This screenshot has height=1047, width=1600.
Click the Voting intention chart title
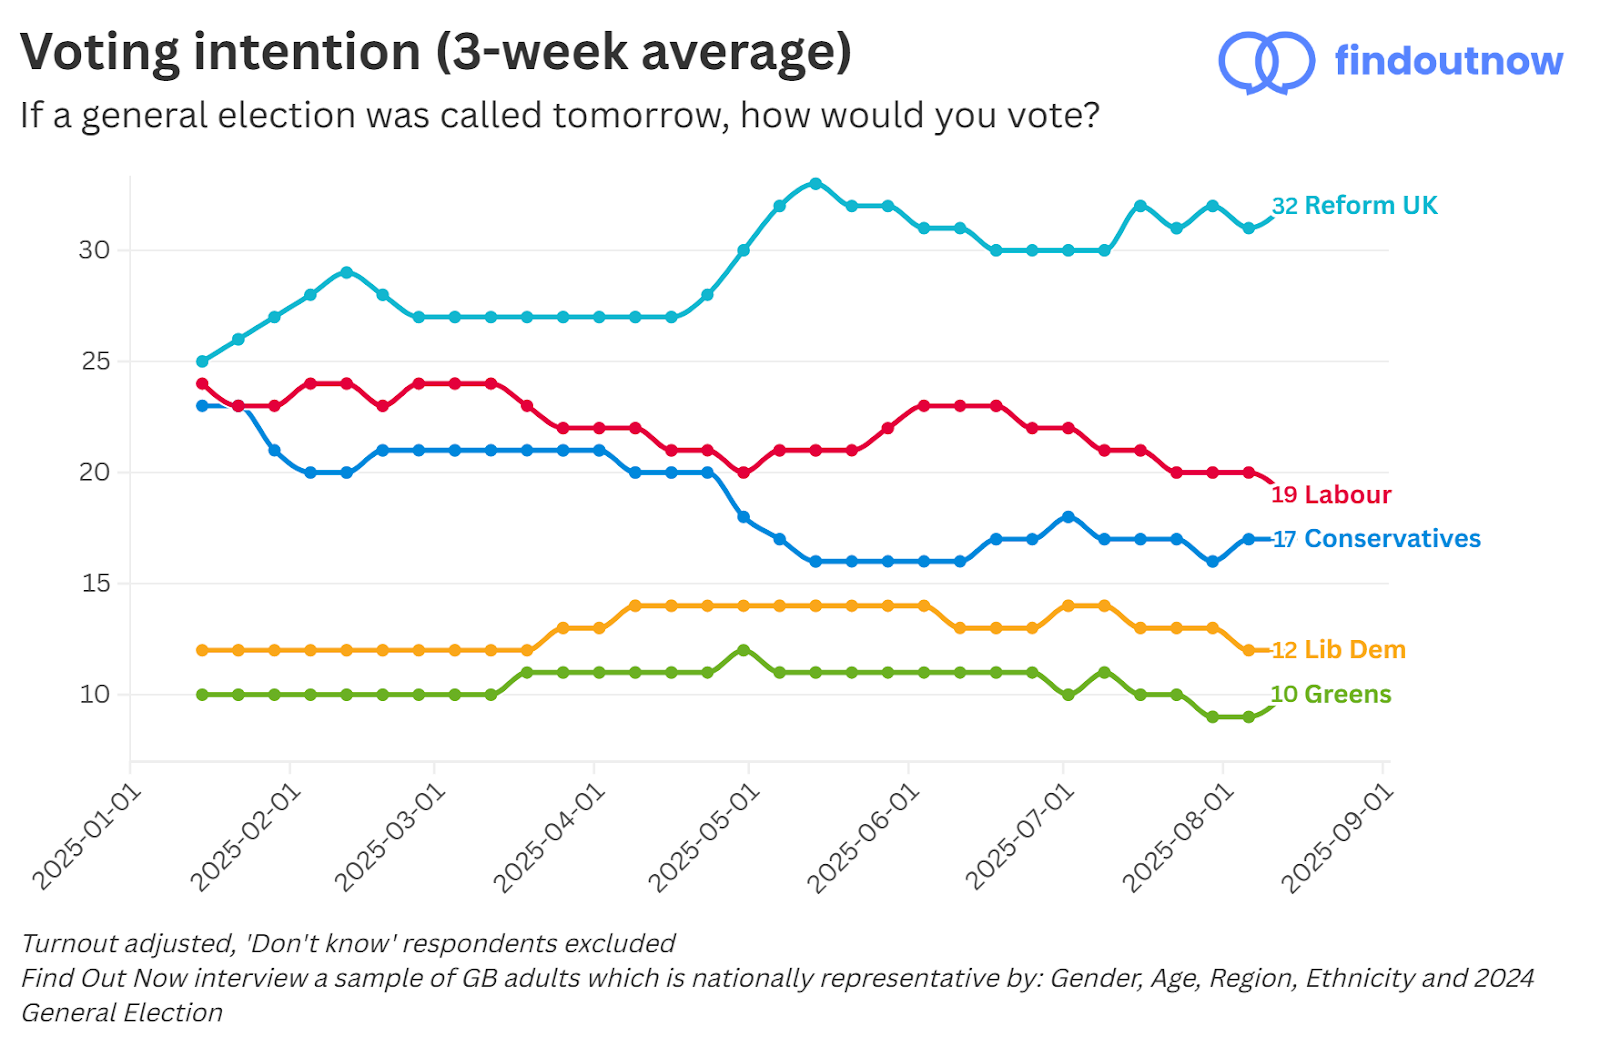[x=436, y=53]
